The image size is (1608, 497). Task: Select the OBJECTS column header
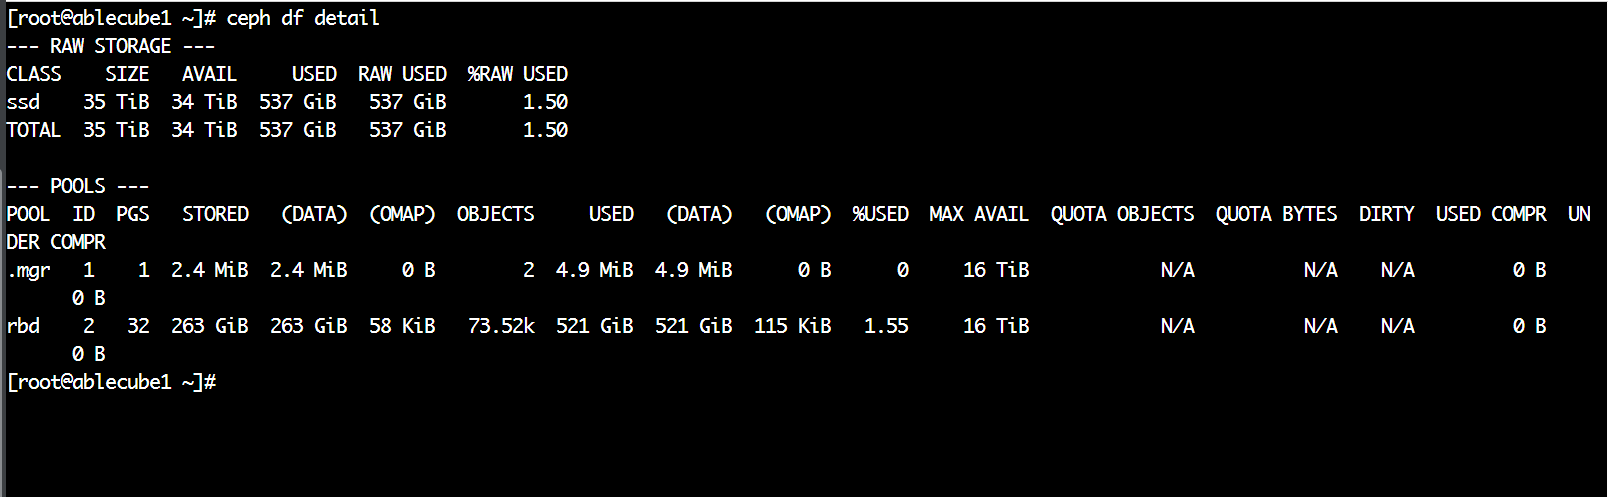click(495, 214)
